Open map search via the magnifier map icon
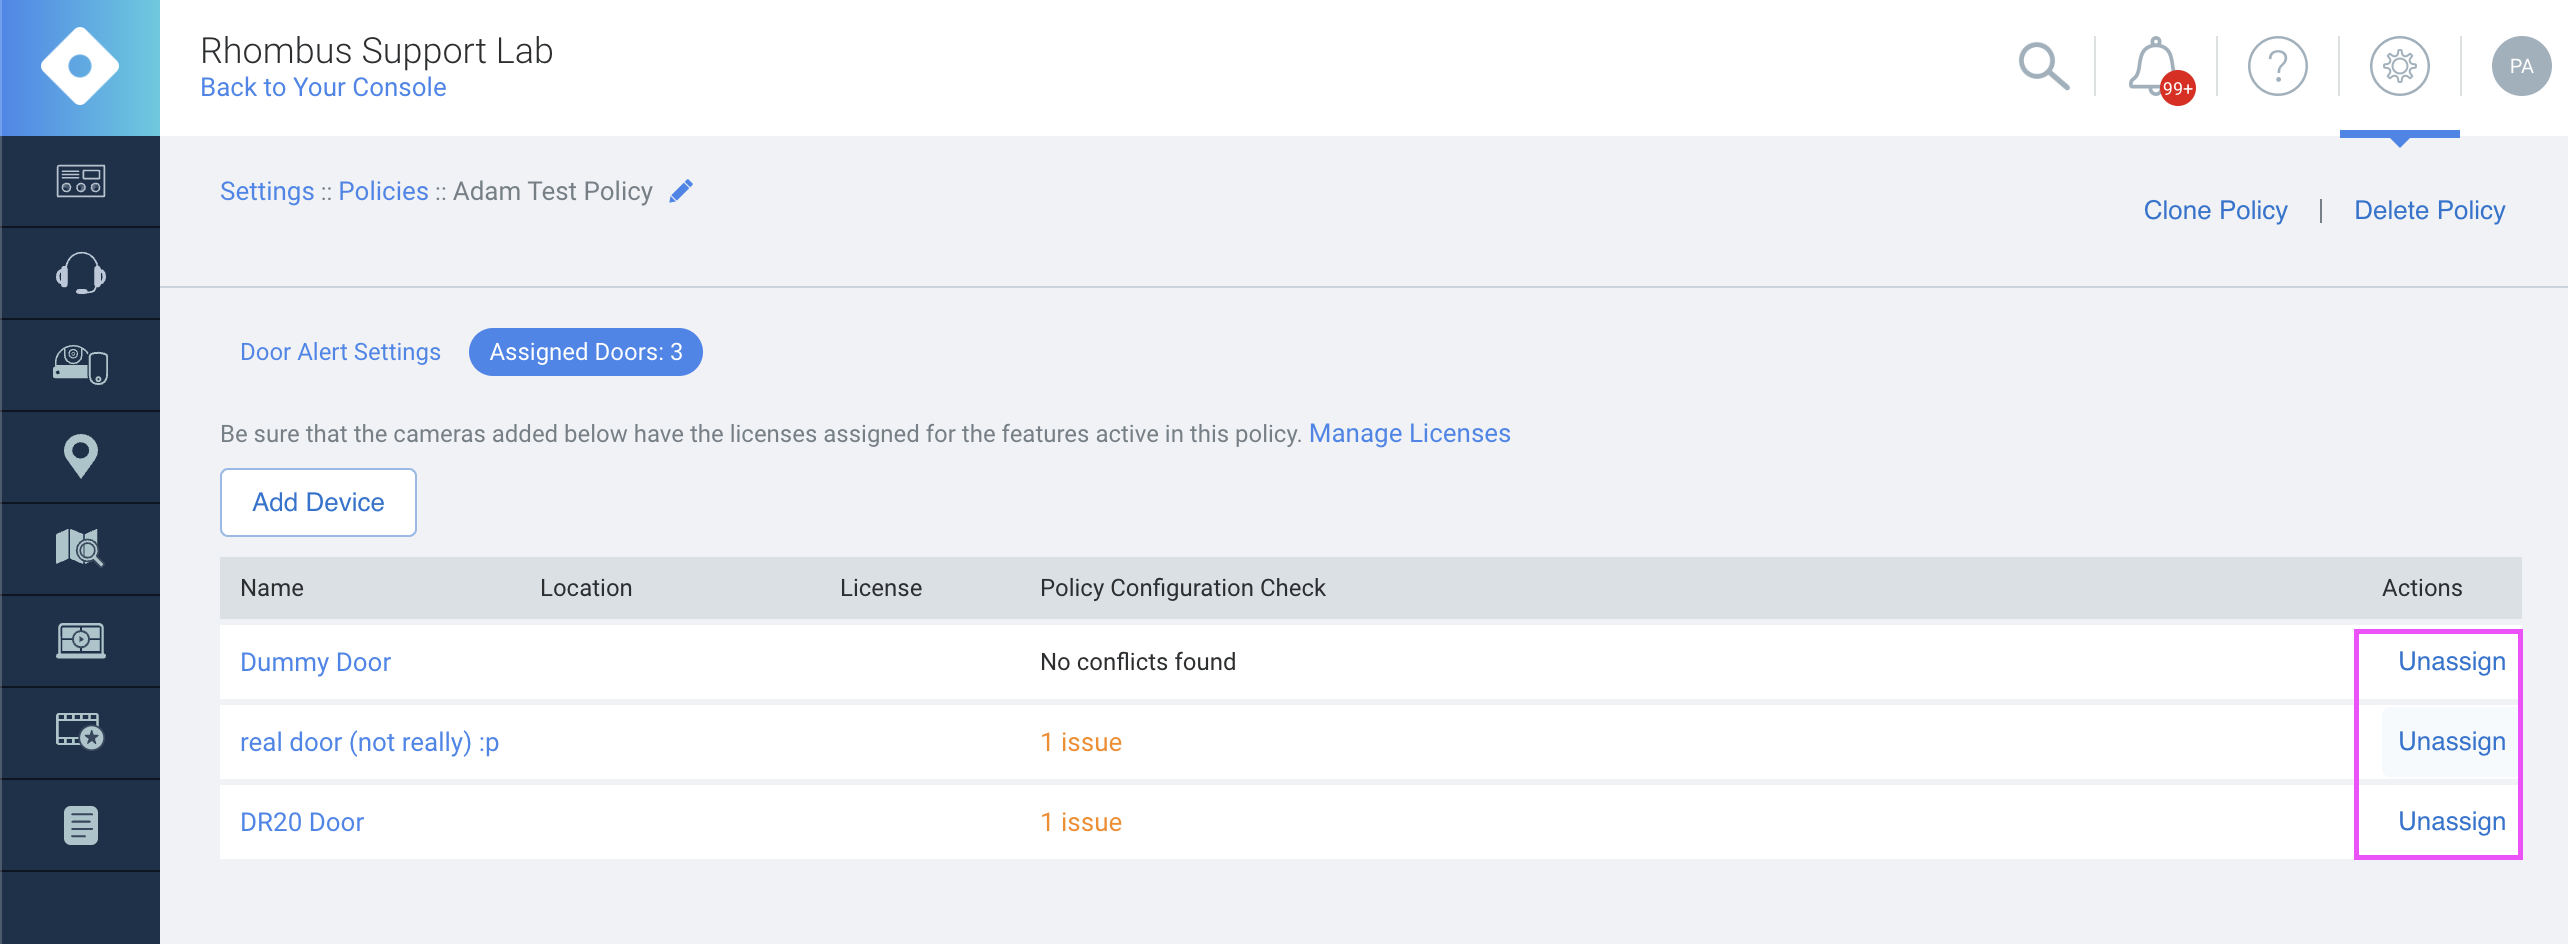Viewport: 2568px width, 944px height. tap(80, 548)
